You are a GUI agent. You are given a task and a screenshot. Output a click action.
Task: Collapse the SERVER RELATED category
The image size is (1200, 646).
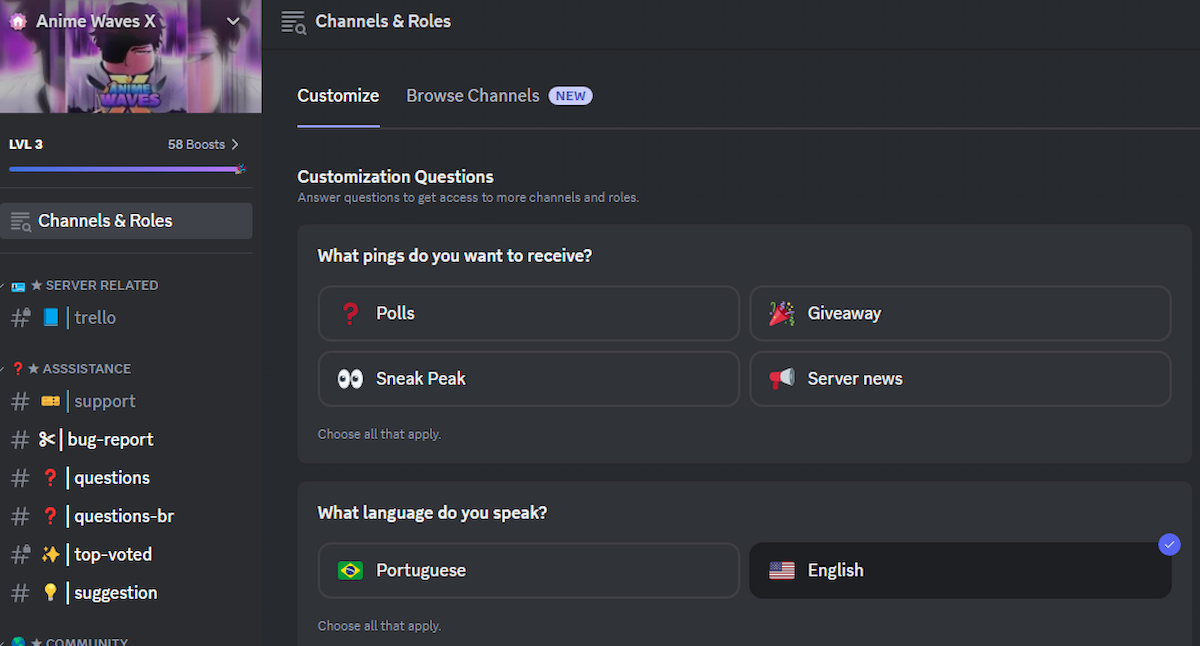84,285
